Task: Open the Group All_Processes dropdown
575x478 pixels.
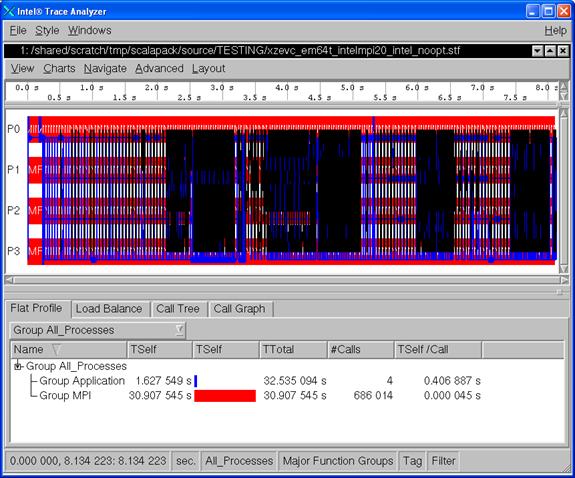Action: [x=98, y=330]
